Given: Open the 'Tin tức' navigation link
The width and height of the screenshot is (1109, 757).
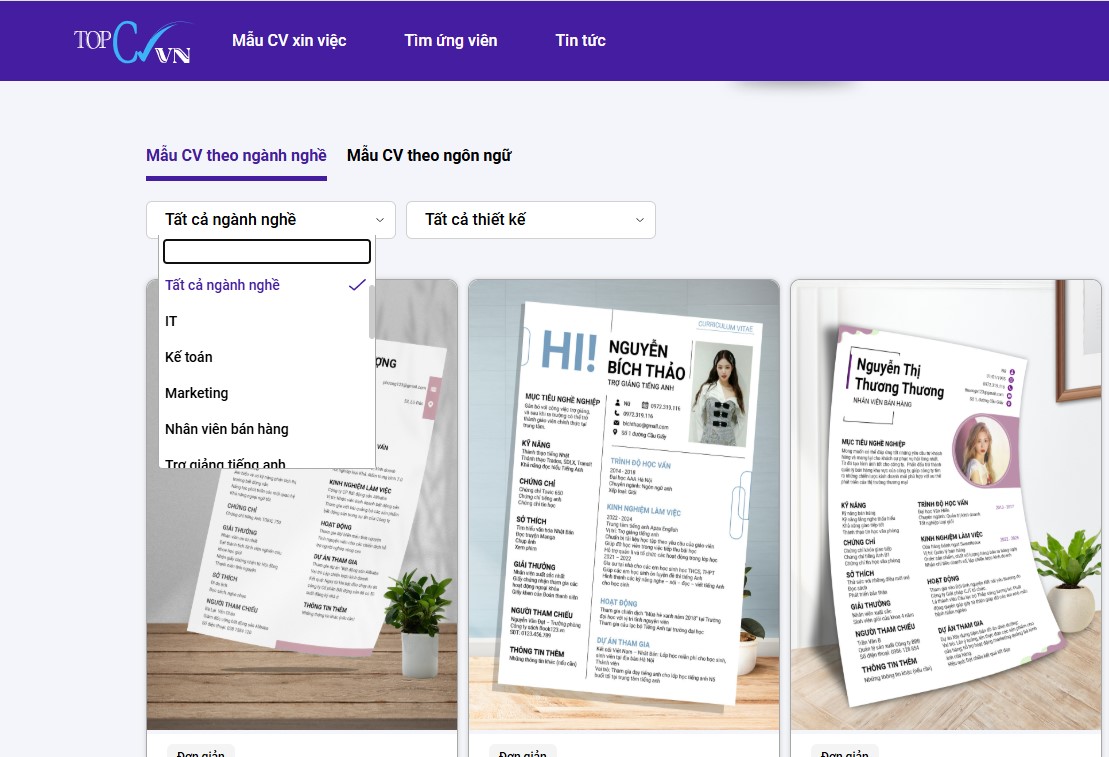Looking at the screenshot, I should (x=580, y=41).
